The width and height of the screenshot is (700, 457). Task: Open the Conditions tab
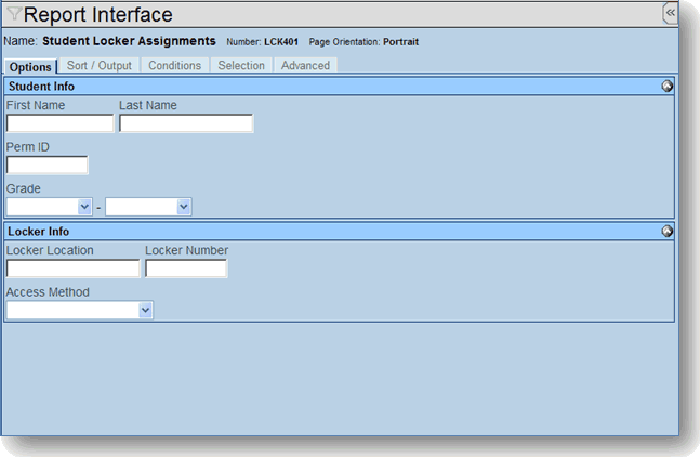[175, 66]
